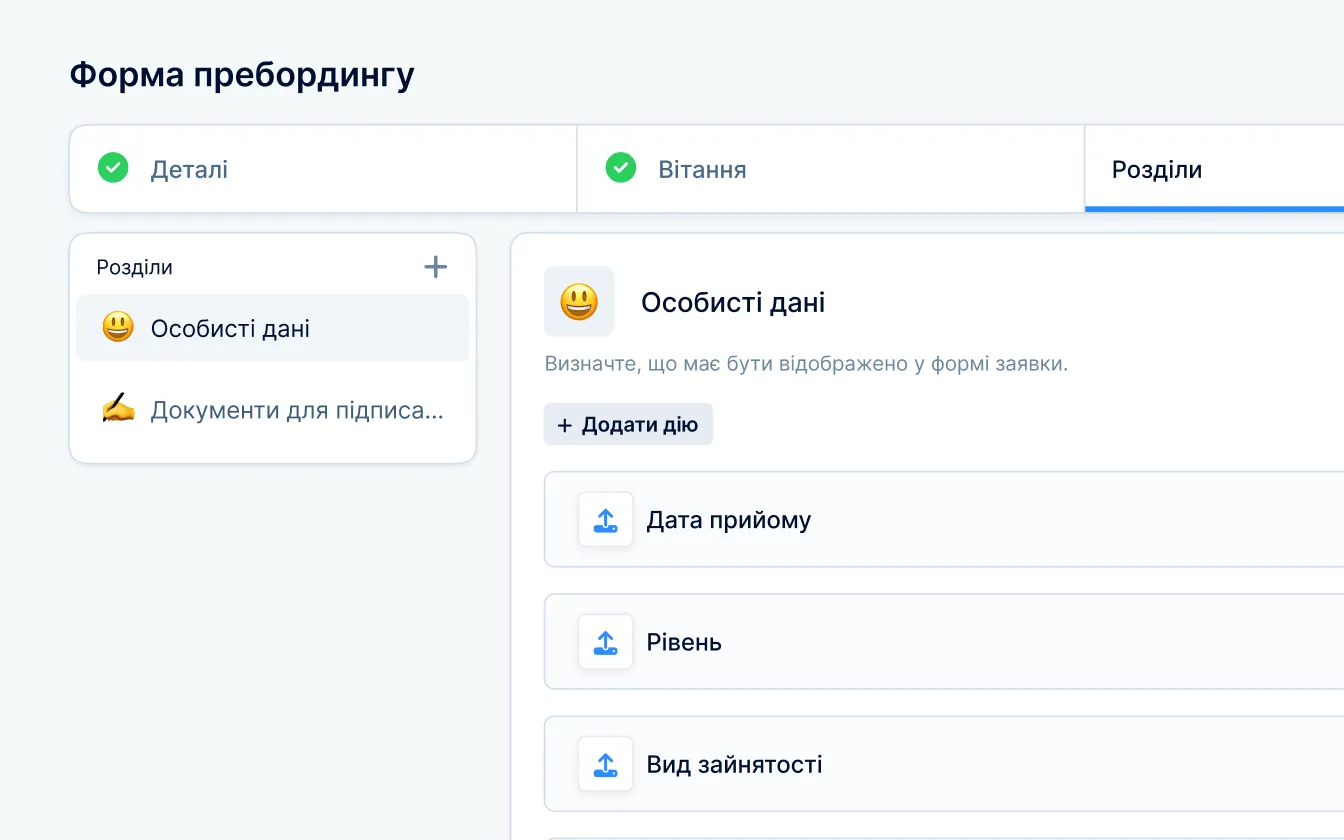
Task: Click the green checkmark on Вітання step
Action: [621, 168]
